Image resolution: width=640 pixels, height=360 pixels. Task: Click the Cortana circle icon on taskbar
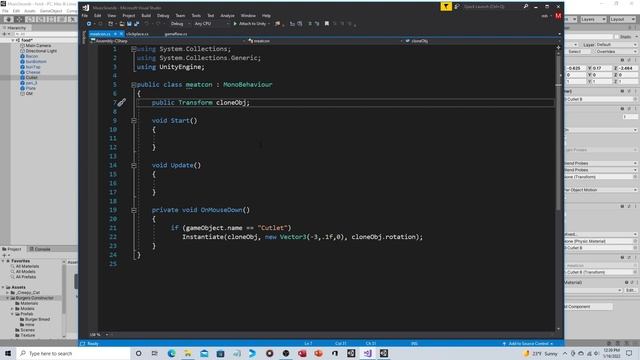point(138,353)
